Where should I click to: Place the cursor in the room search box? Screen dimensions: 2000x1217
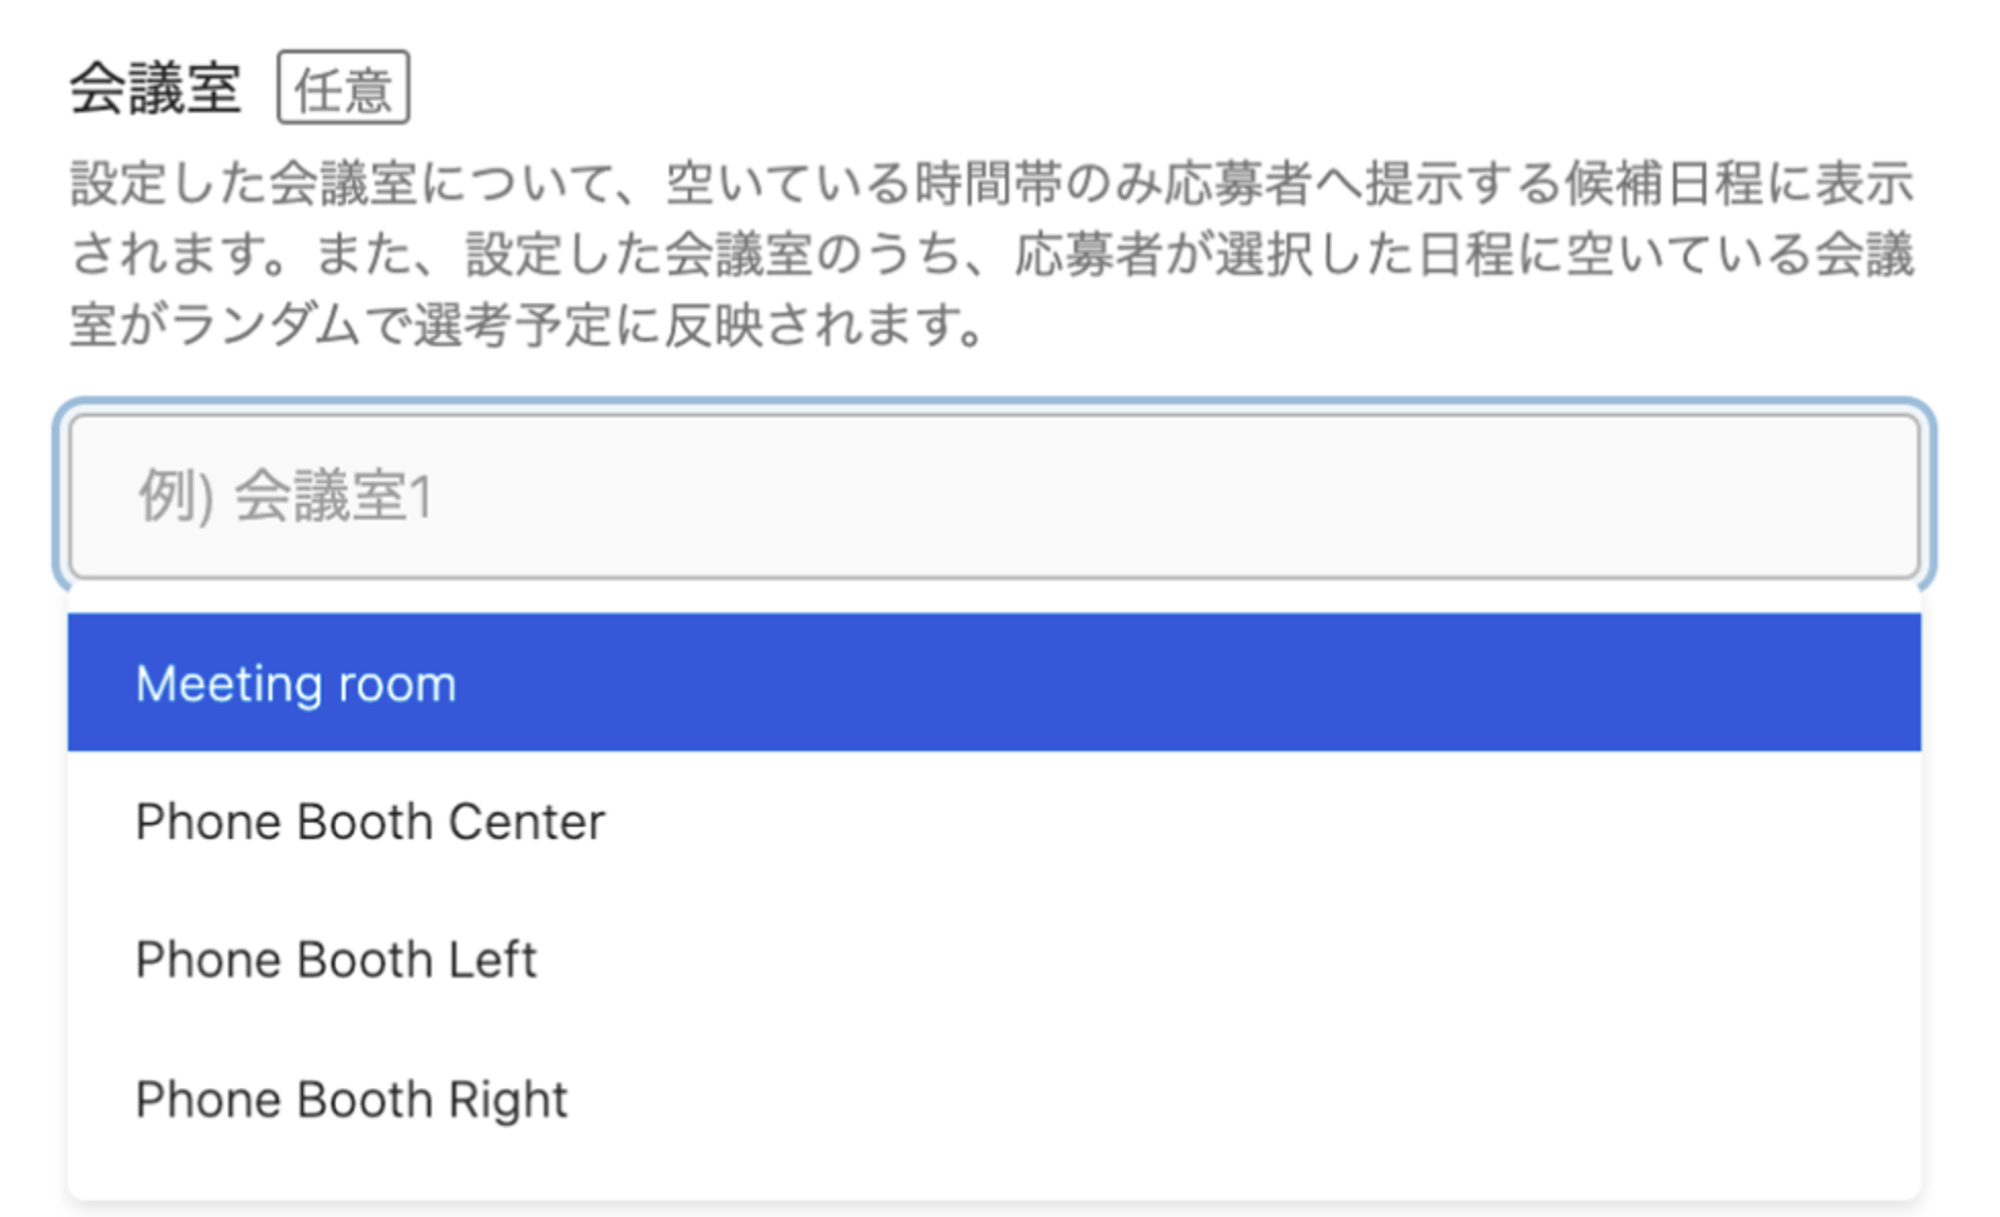(x=994, y=497)
